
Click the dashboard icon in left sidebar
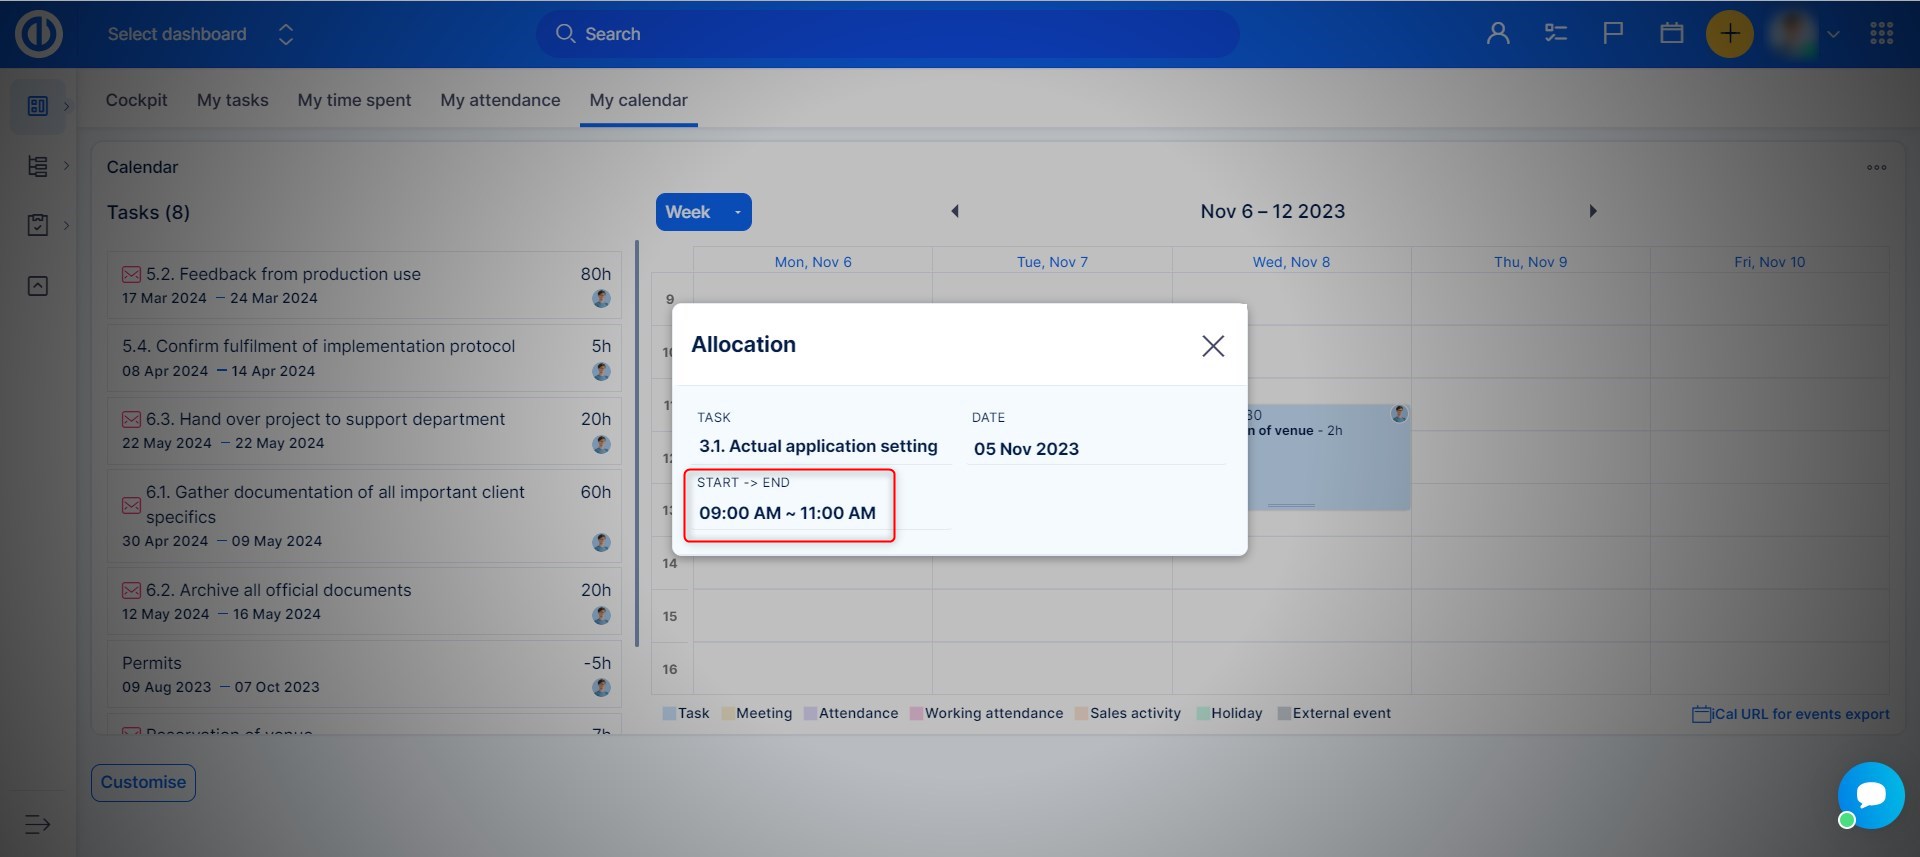pos(38,106)
